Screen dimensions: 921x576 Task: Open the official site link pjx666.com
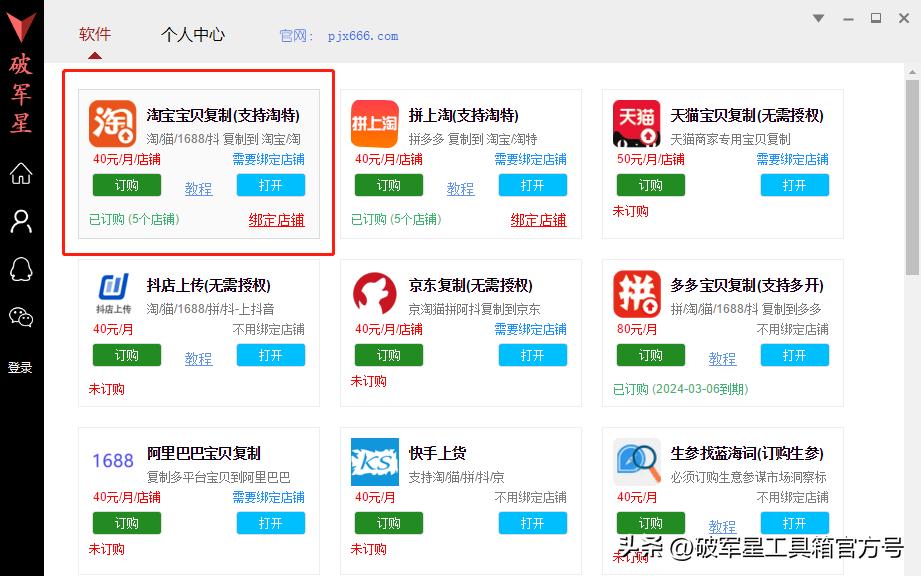point(363,35)
